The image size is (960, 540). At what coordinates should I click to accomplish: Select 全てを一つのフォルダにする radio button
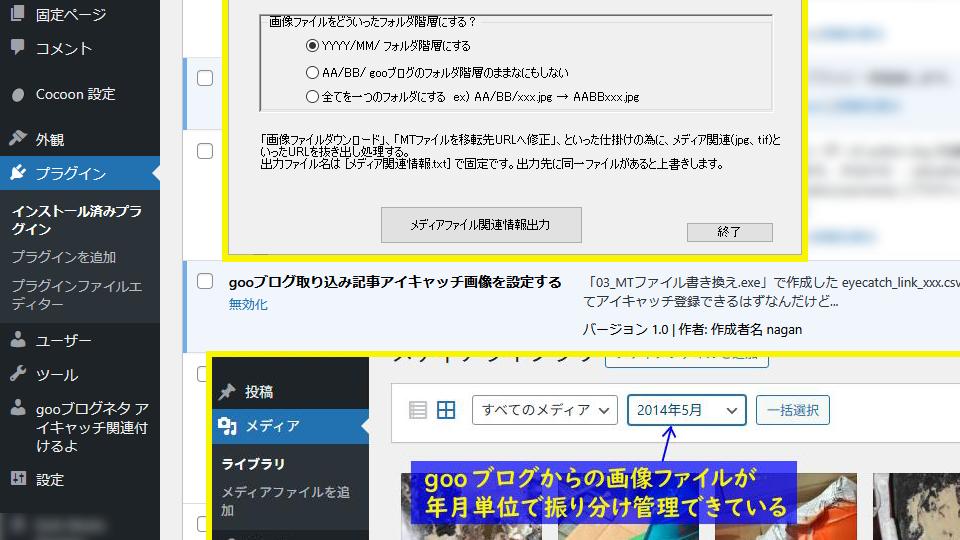tap(312, 96)
